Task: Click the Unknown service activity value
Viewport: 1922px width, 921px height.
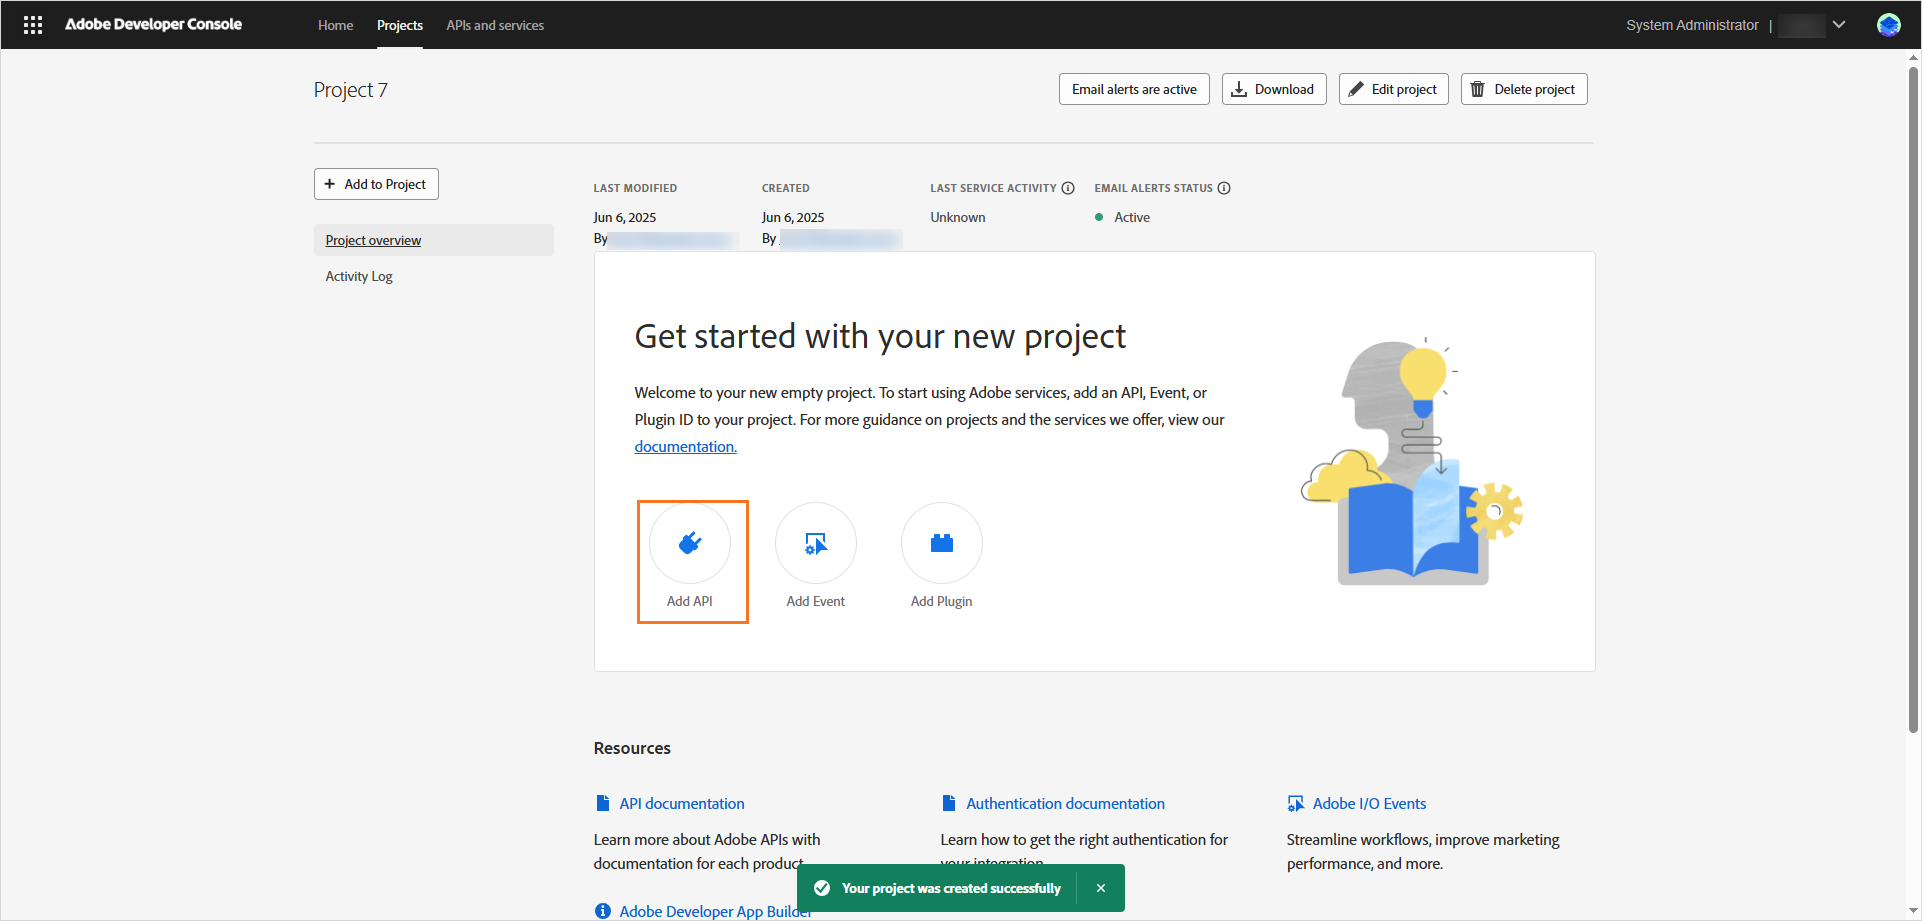Action: pos(958,217)
